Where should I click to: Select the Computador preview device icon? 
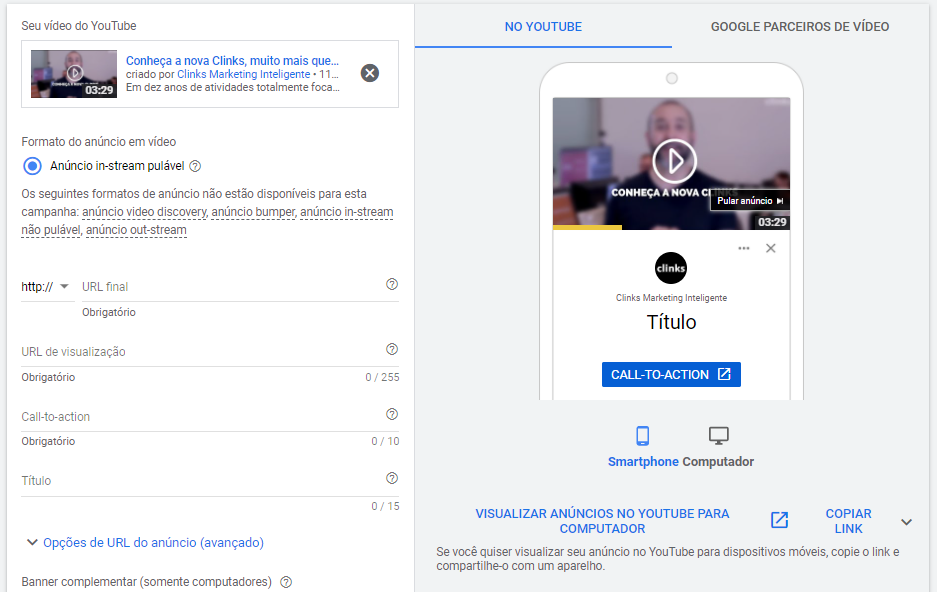point(718,435)
